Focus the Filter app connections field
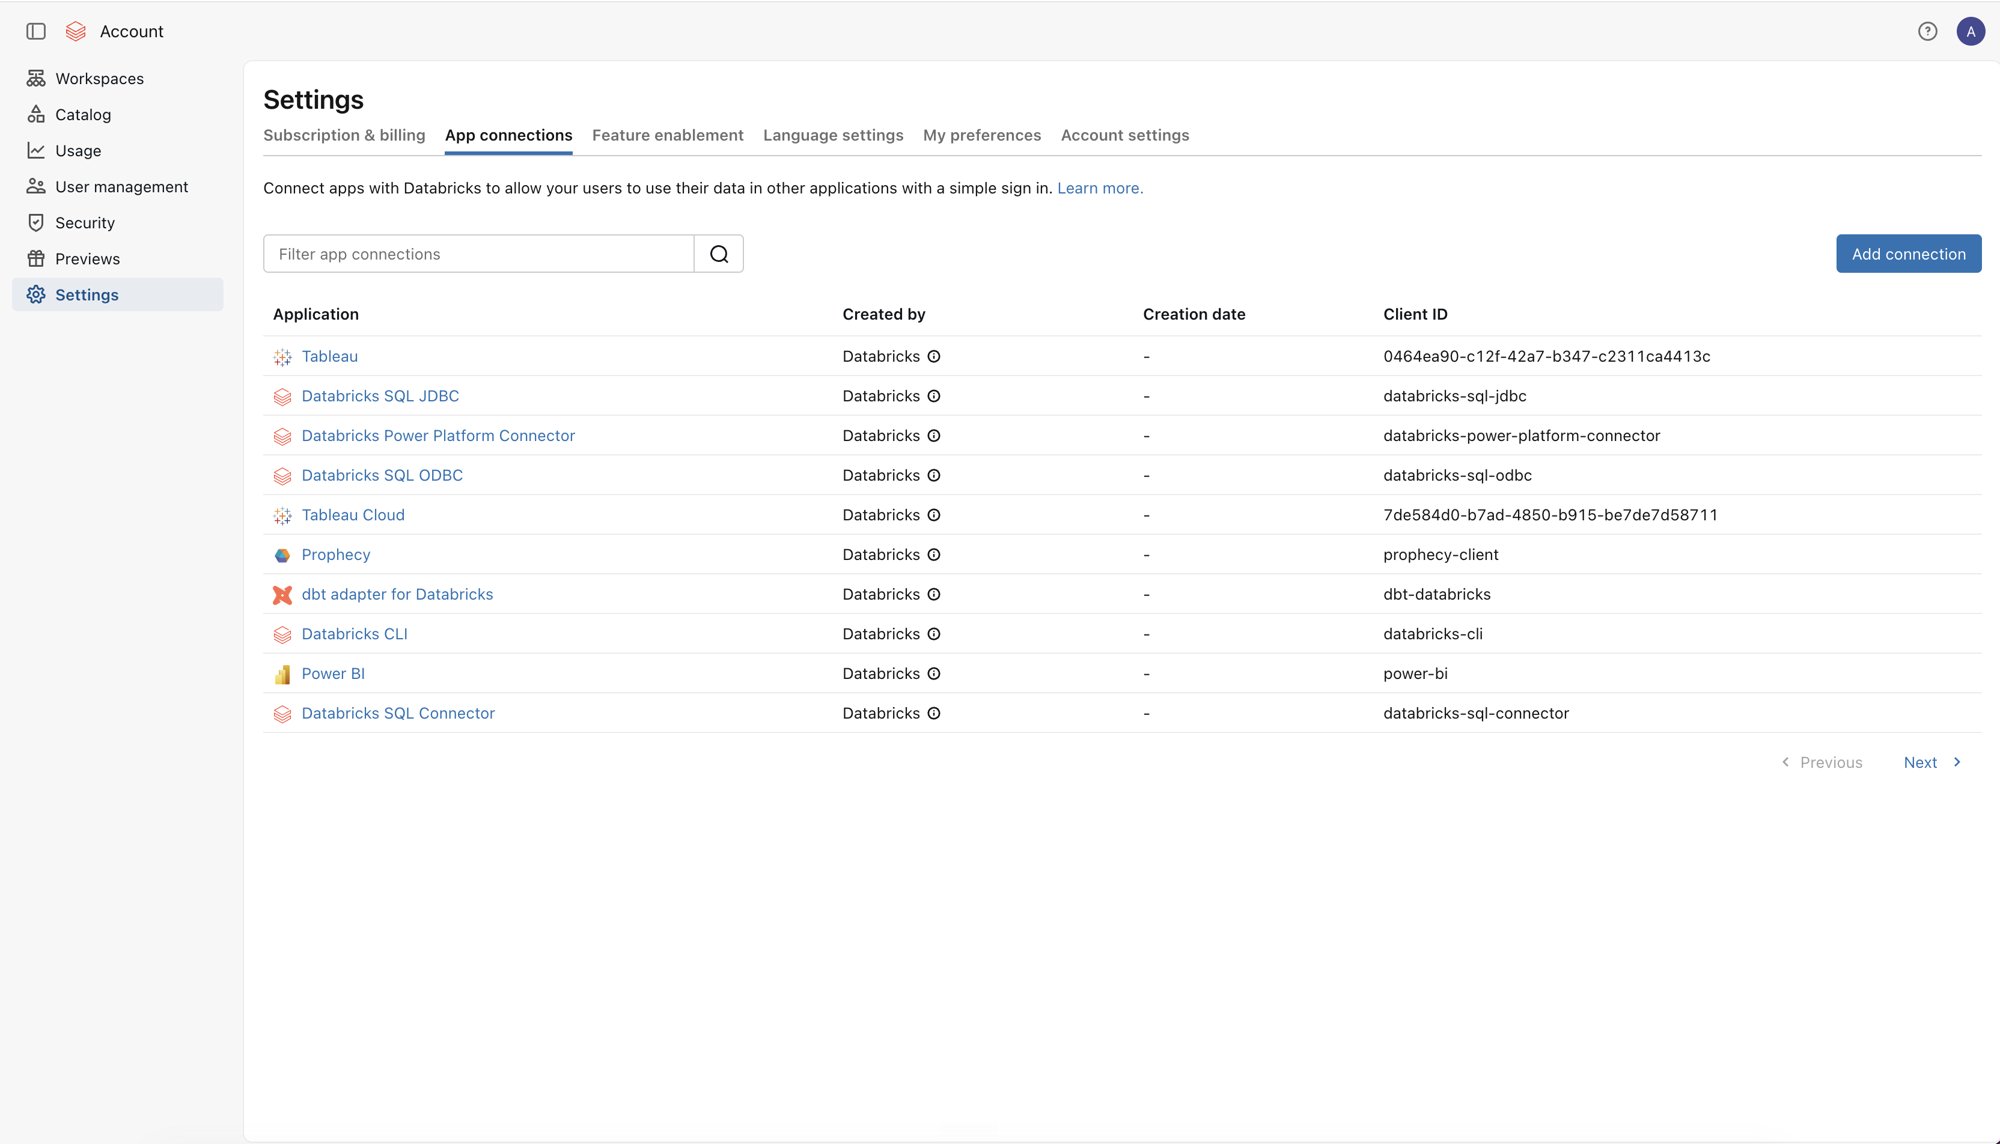 coord(478,254)
